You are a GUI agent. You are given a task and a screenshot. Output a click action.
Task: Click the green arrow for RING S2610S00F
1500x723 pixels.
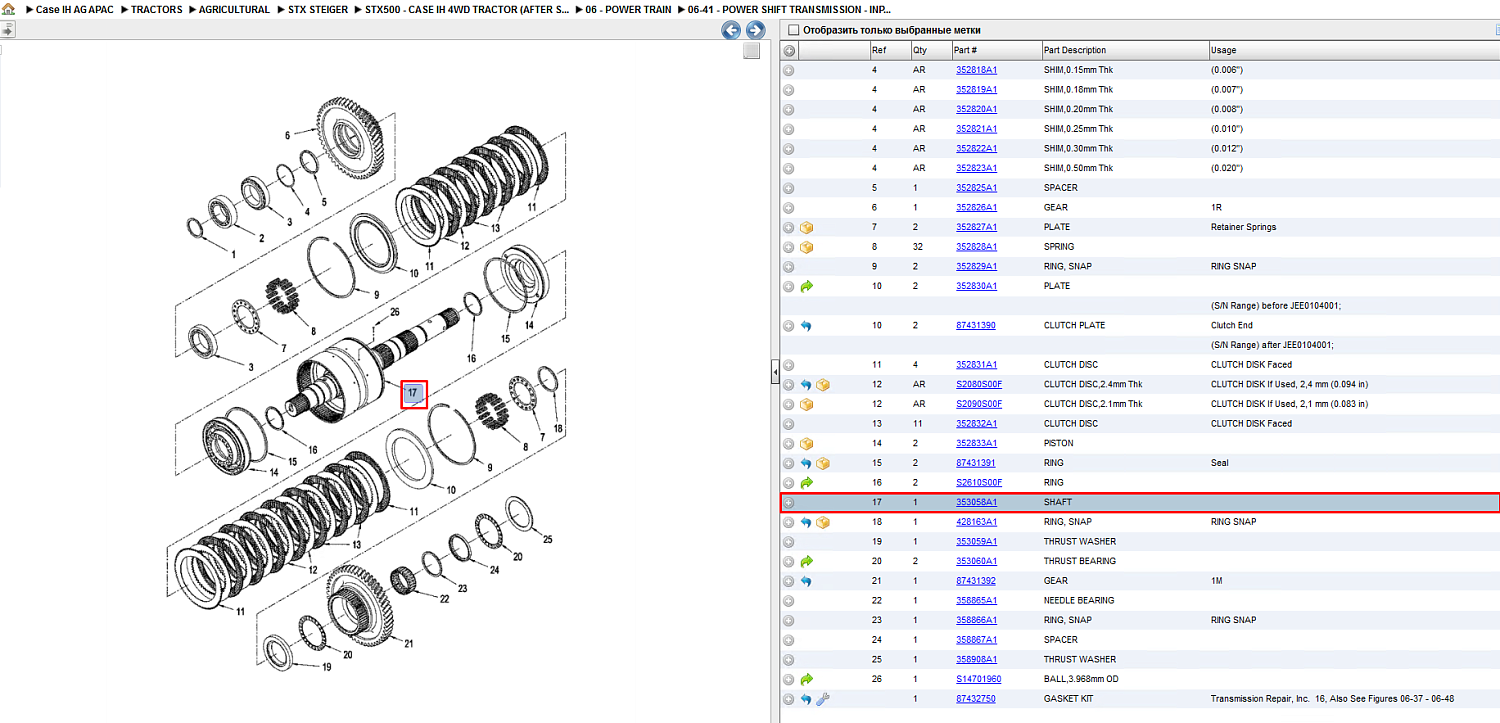pos(807,482)
